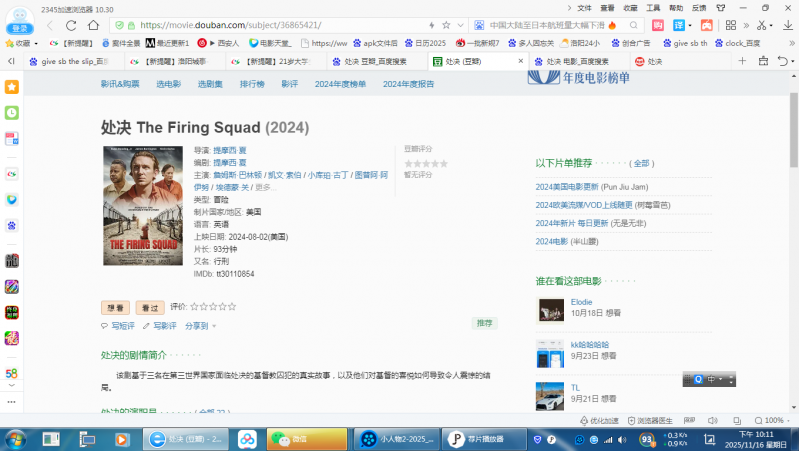Click the 推荐 button
Viewport: 799px width, 451px height.
click(484, 323)
